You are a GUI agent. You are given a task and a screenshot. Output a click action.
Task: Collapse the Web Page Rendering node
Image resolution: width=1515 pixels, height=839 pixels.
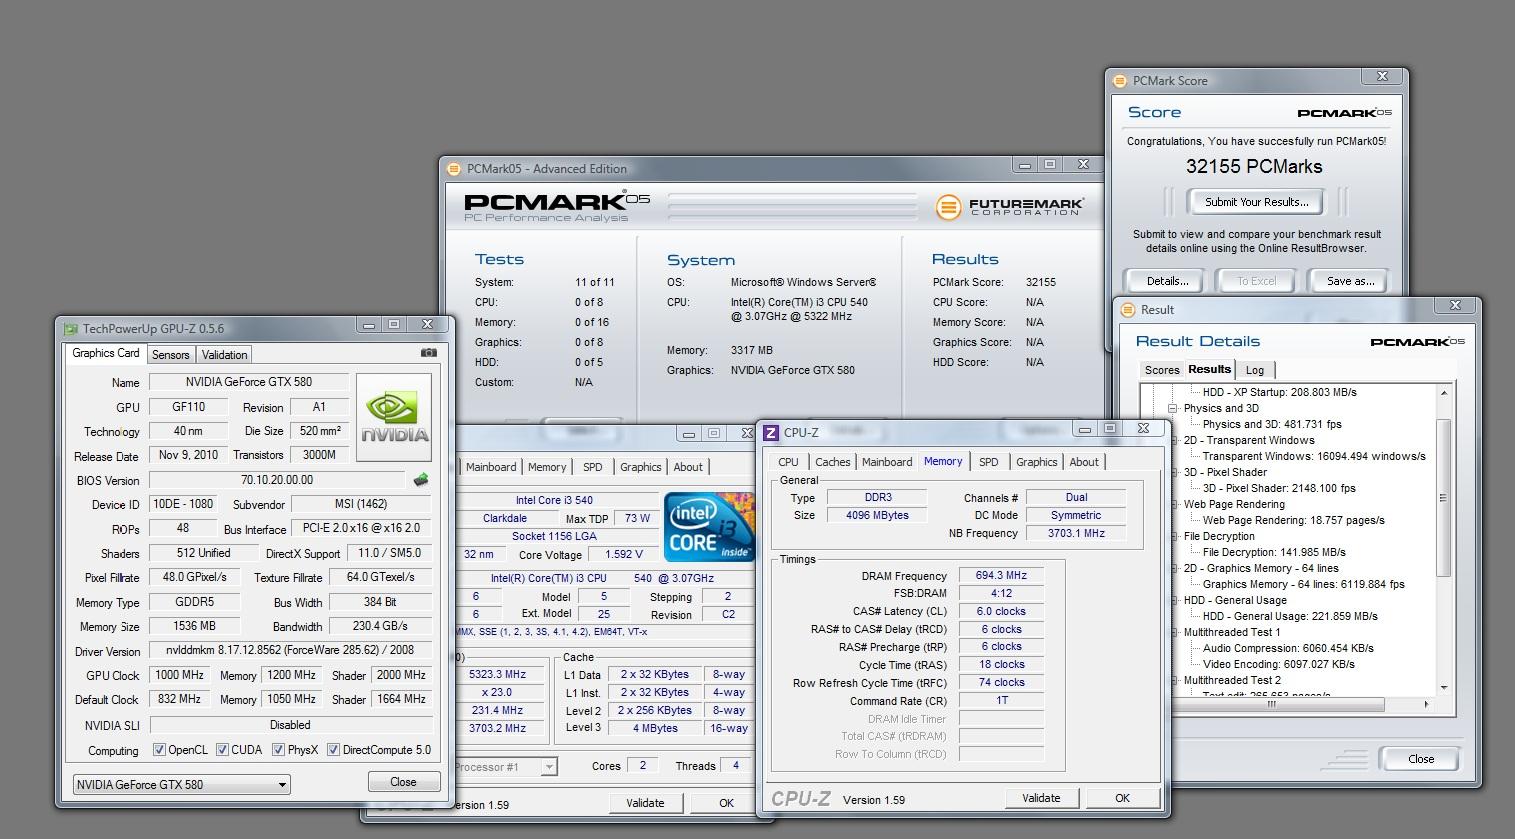1173,505
